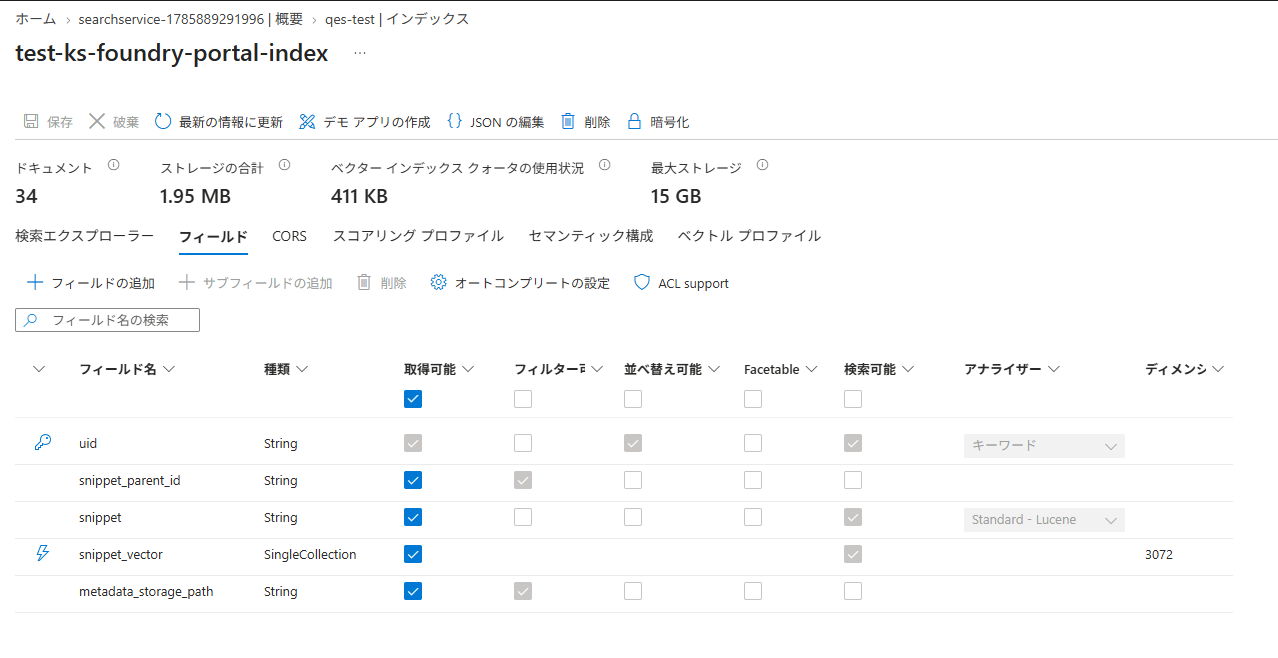The width and height of the screenshot is (1278, 658).
Task: Open searchservice-1785889291996 | 概要 breadcrumb
Action: 190,19
